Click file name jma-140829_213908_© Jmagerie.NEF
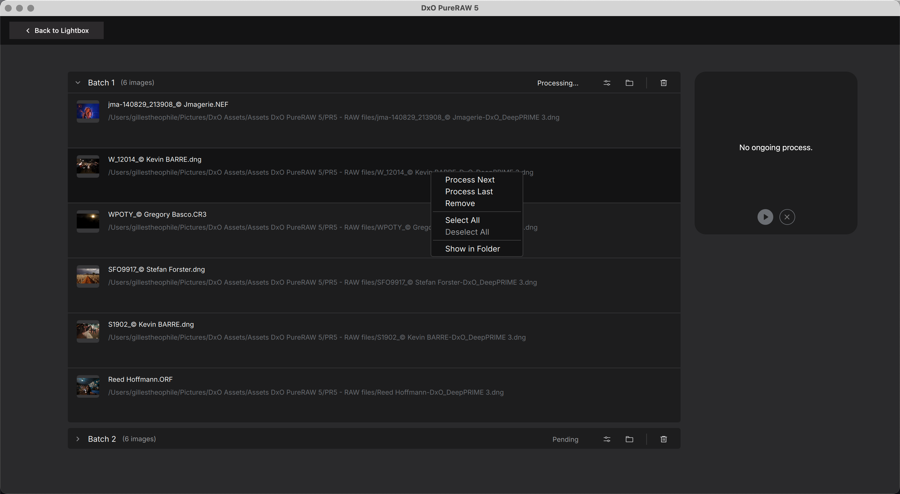The width and height of the screenshot is (900, 494). [x=168, y=104]
